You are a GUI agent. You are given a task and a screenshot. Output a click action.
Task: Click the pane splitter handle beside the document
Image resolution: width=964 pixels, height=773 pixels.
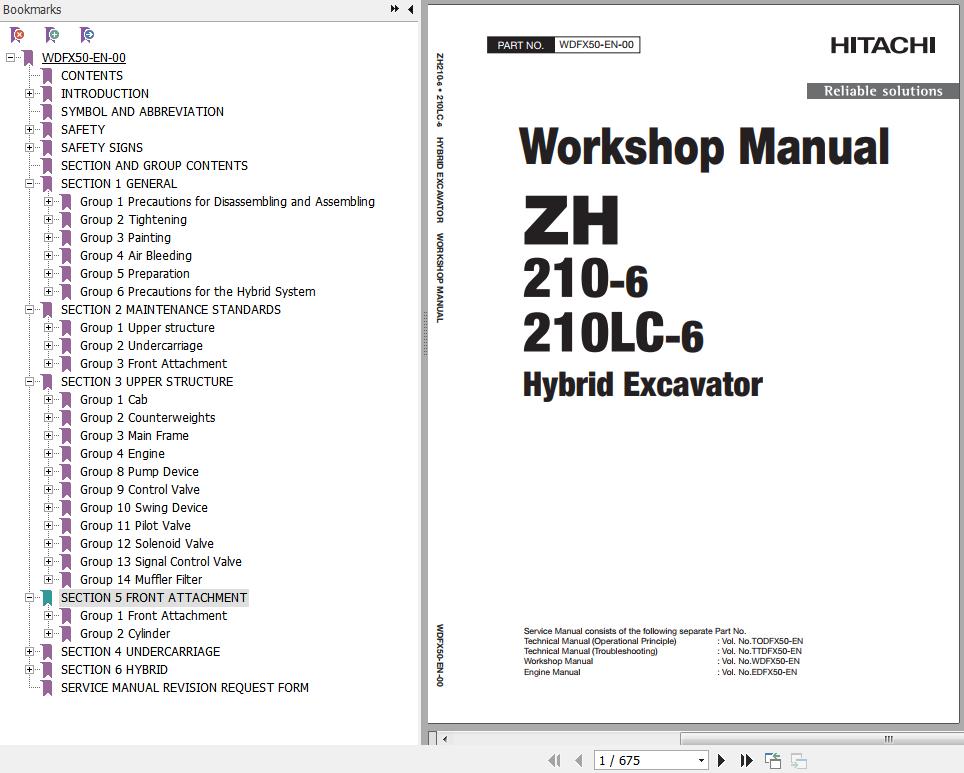coord(424,333)
